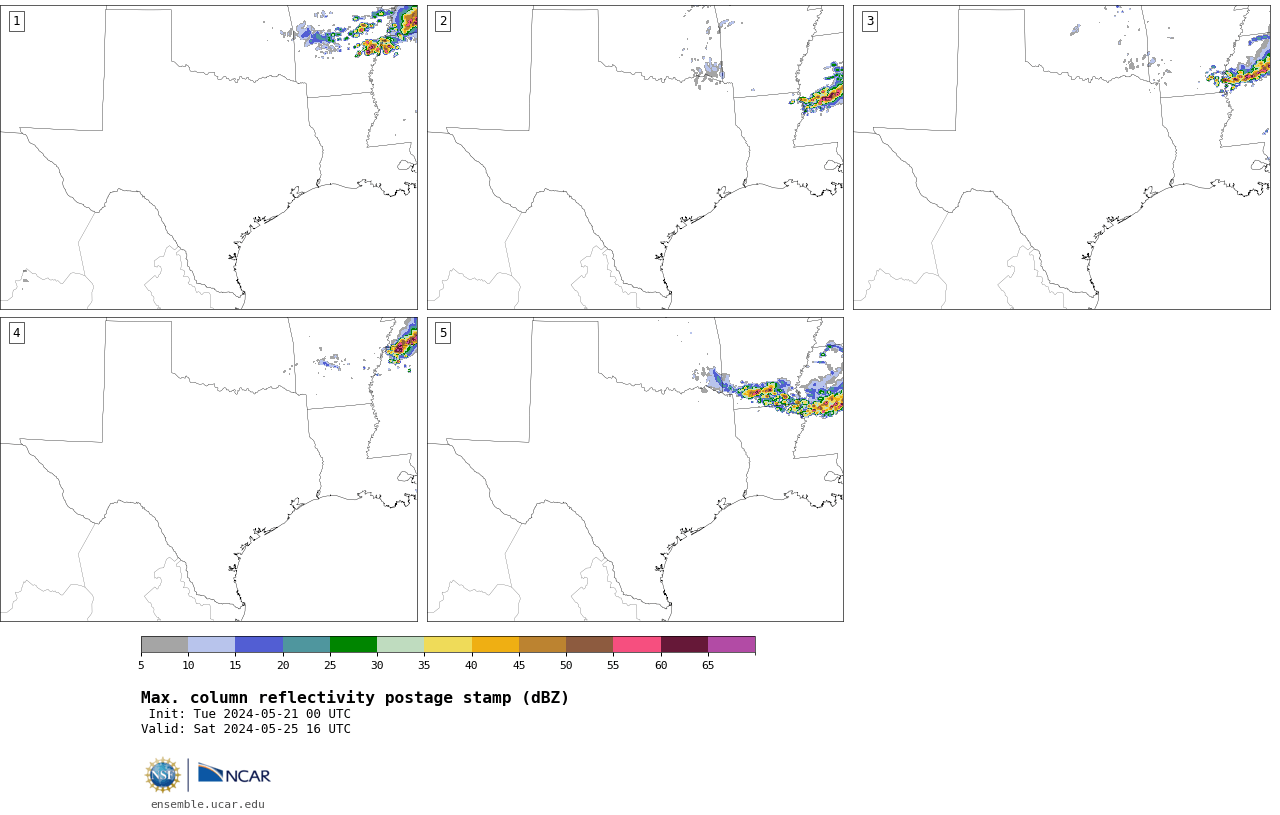Click the number 4 panel label
Viewport: 1280px width, 815px height.
pos(16,333)
